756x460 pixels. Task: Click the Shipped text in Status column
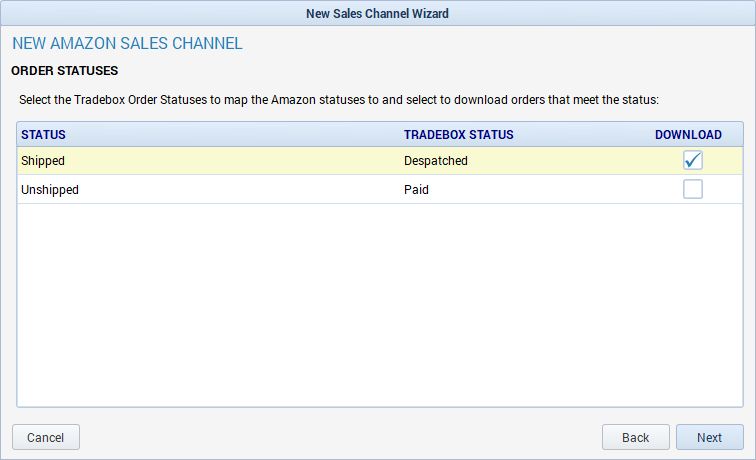(x=43, y=161)
